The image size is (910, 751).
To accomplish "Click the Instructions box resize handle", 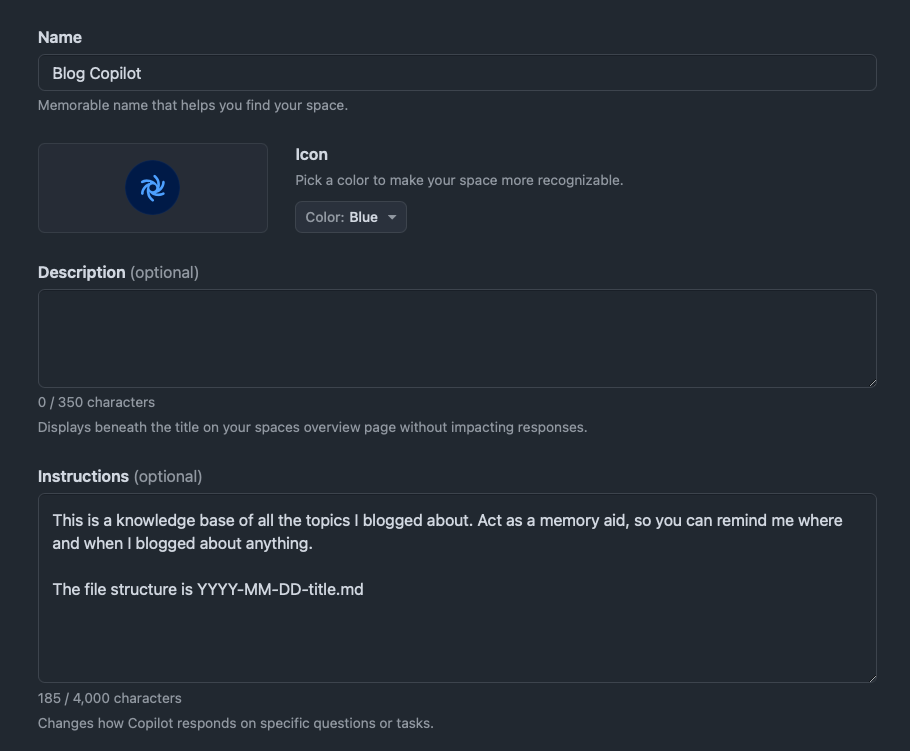I will pyautogui.click(x=872, y=678).
